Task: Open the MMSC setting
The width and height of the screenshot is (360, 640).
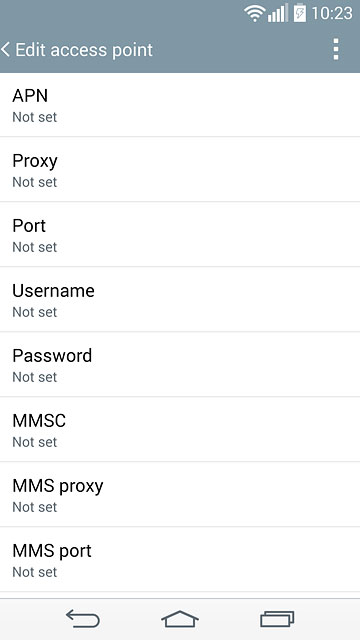Action: tap(180, 429)
